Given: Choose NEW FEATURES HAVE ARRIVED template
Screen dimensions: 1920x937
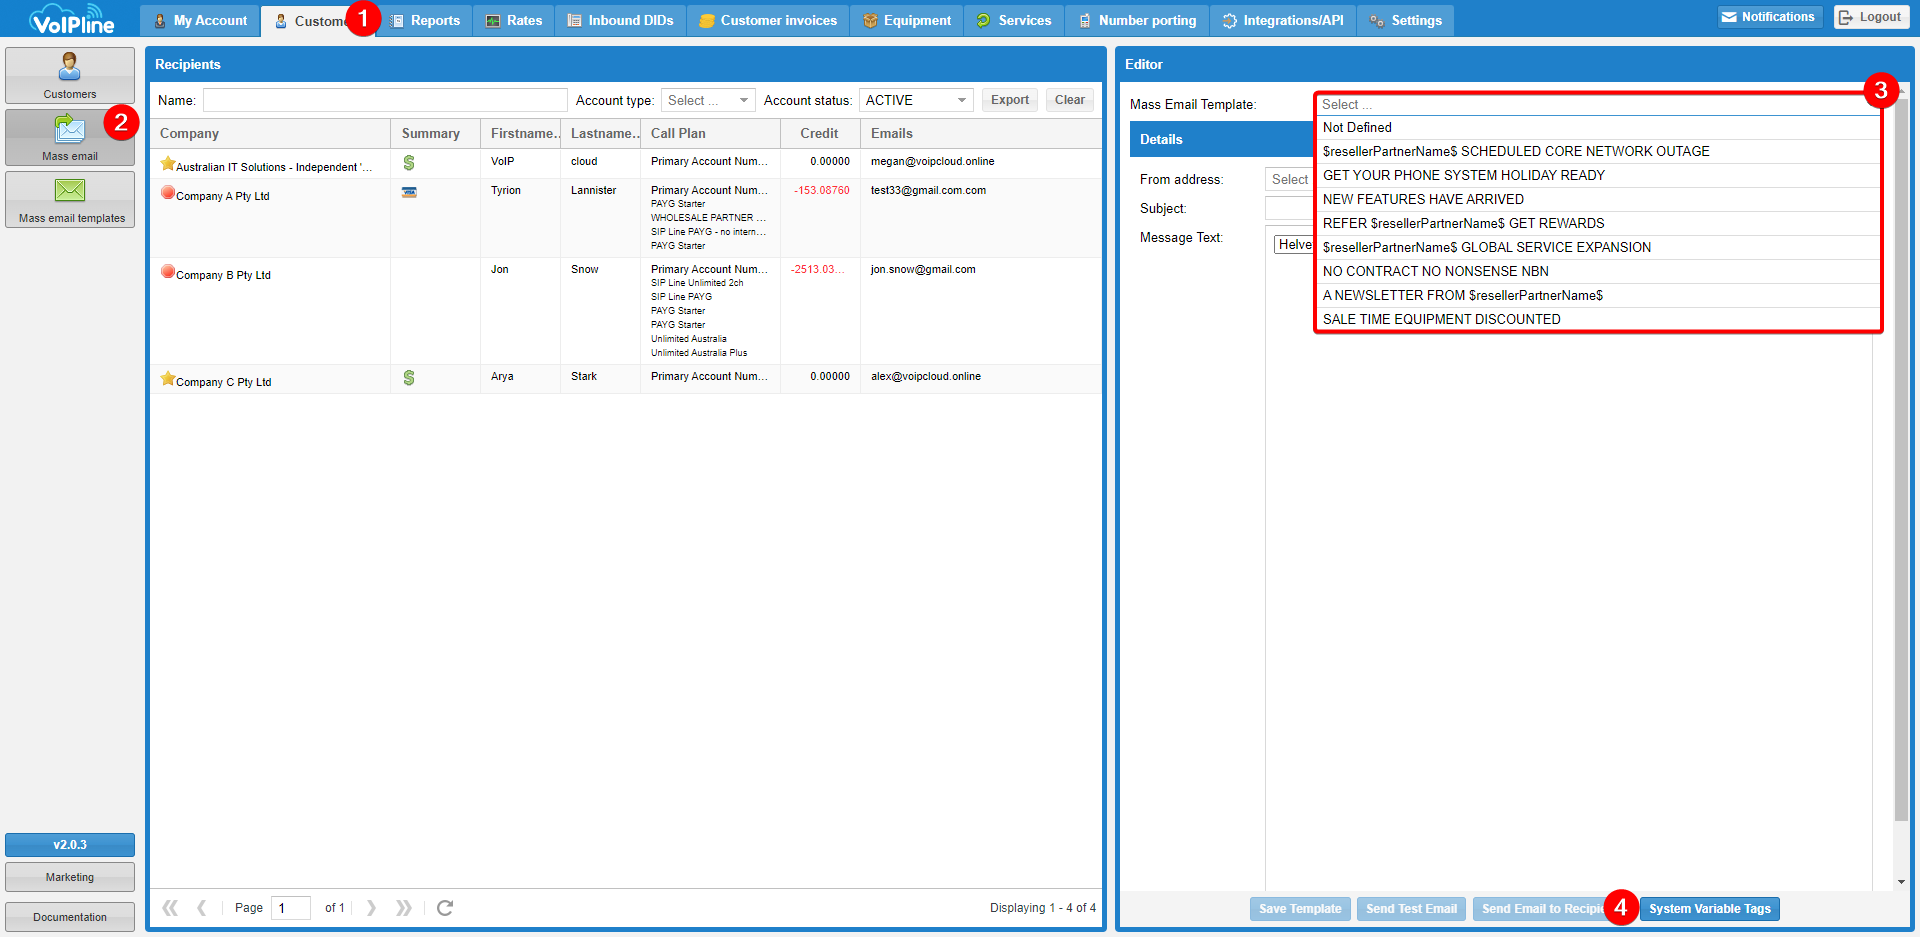Looking at the screenshot, I should tap(1423, 200).
